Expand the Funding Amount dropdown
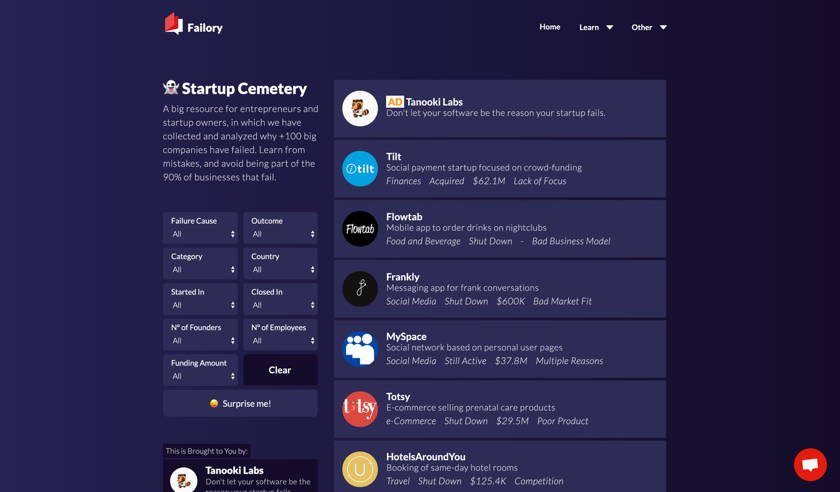 [200, 370]
